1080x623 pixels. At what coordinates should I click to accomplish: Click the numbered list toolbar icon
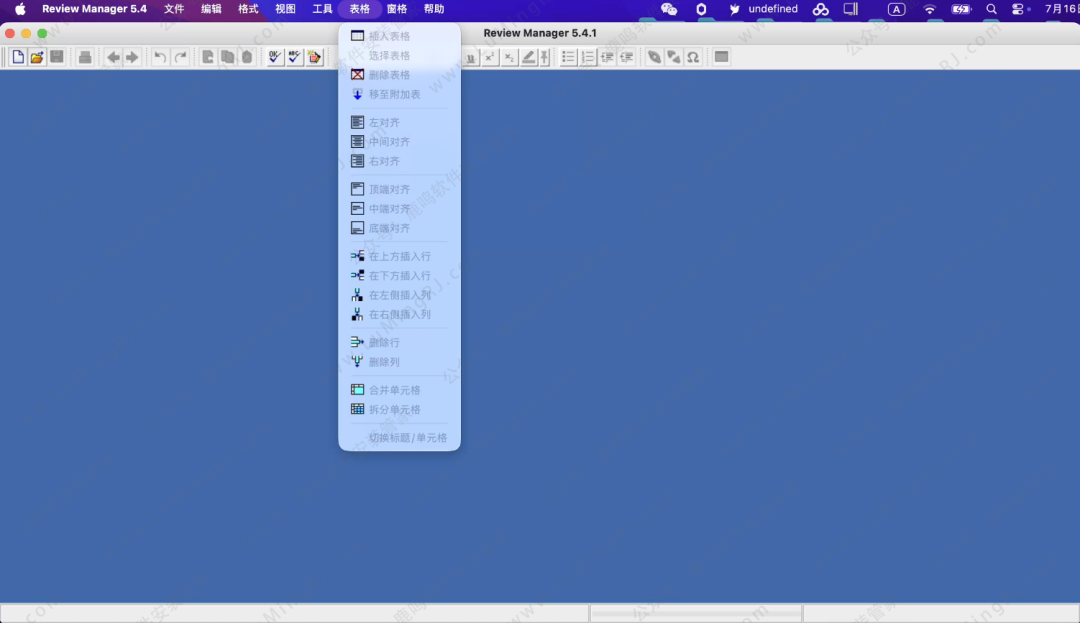coord(588,57)
